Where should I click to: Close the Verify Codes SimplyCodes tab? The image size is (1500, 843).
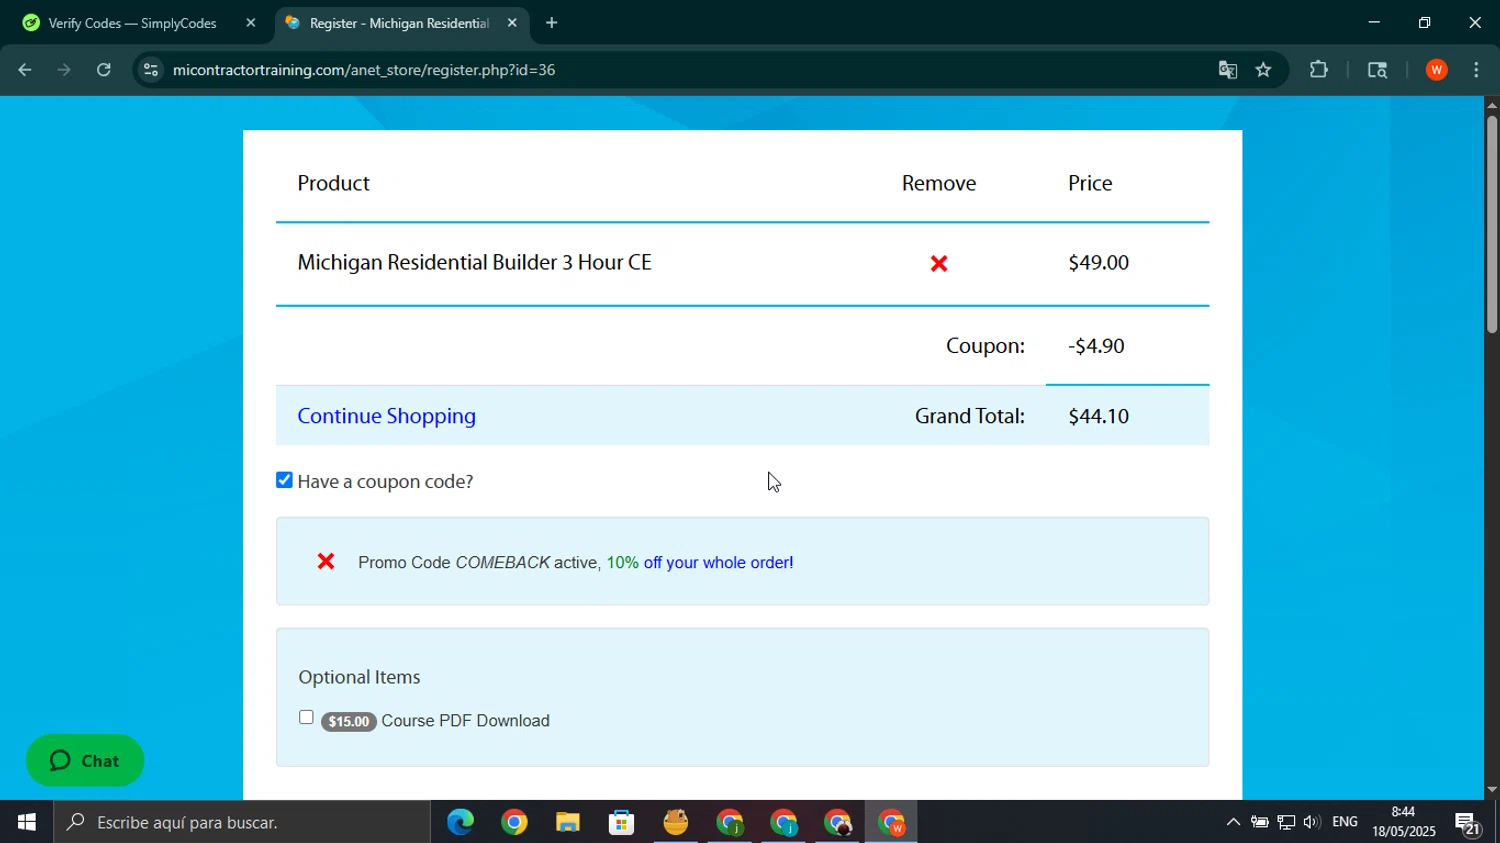point(251,23)
